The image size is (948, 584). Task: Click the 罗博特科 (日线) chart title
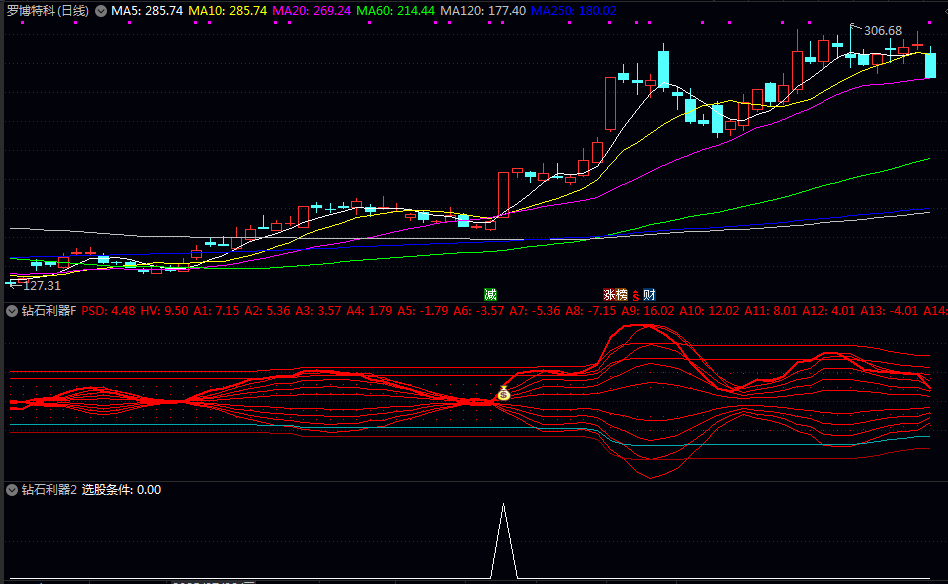[x=47, y=11]
